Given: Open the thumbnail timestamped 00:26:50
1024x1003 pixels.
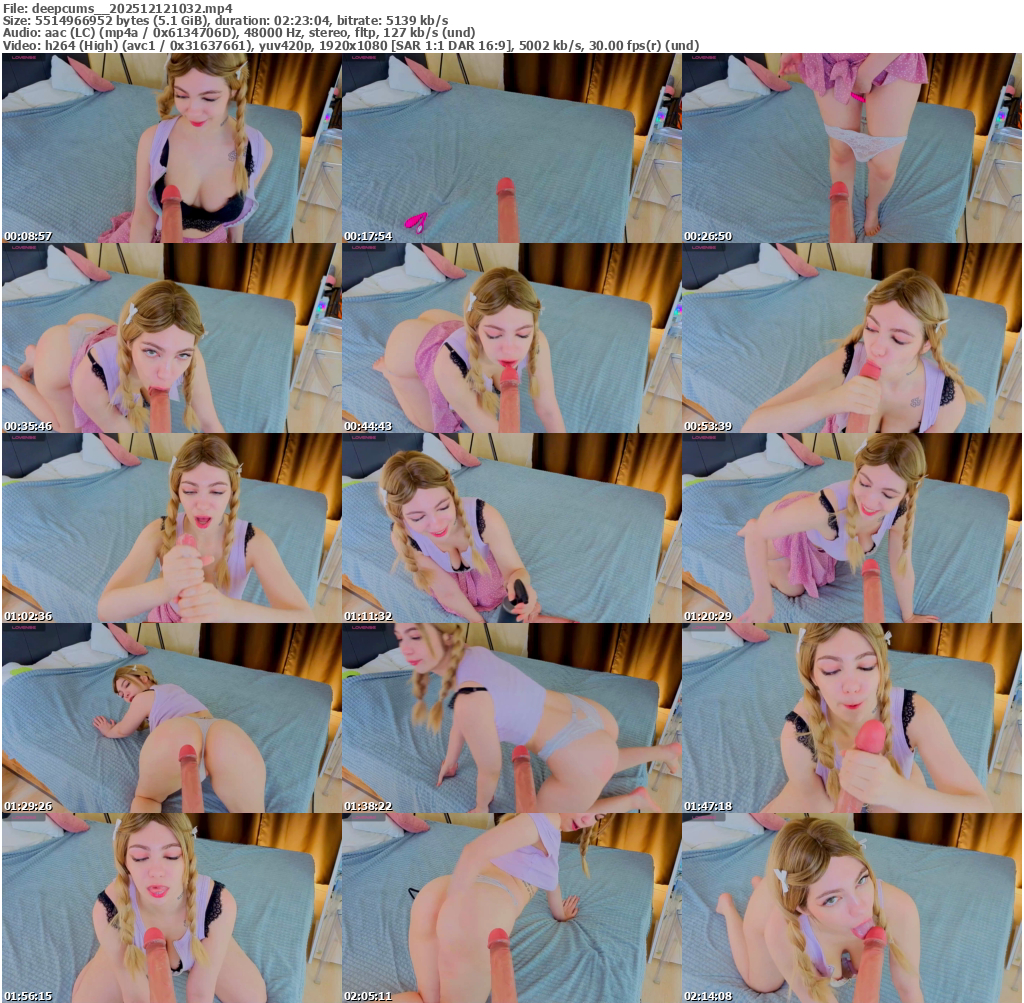Looking at the screenshot, I should pyautogui.click(x=851, y=148).
